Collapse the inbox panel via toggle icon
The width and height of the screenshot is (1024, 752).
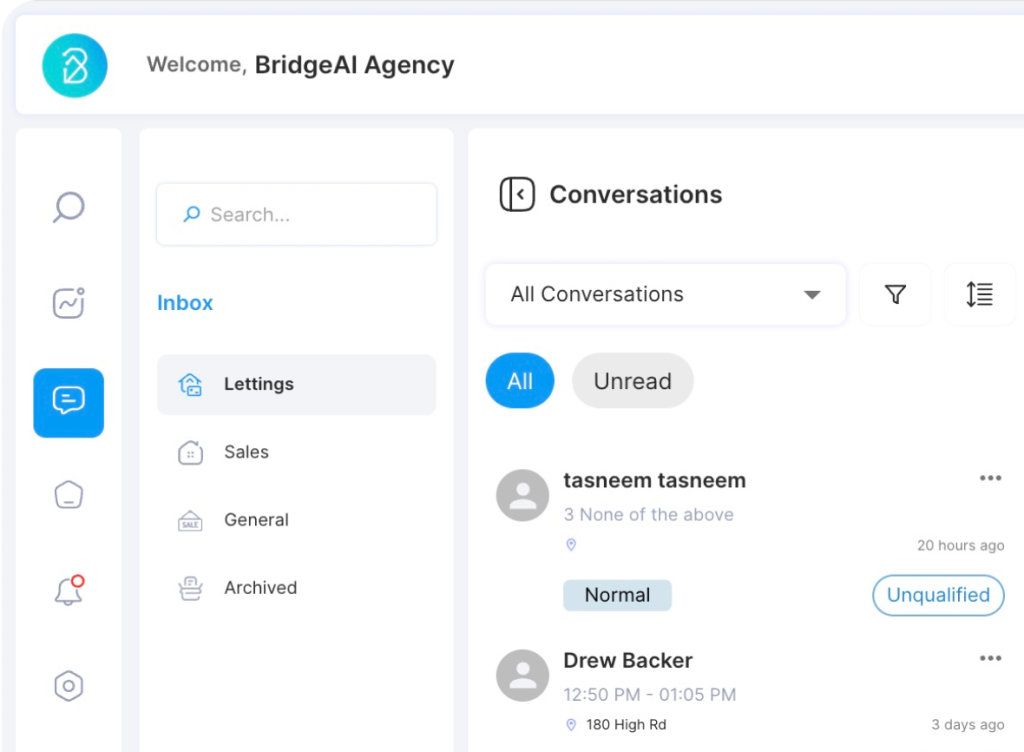pos(517,194)
